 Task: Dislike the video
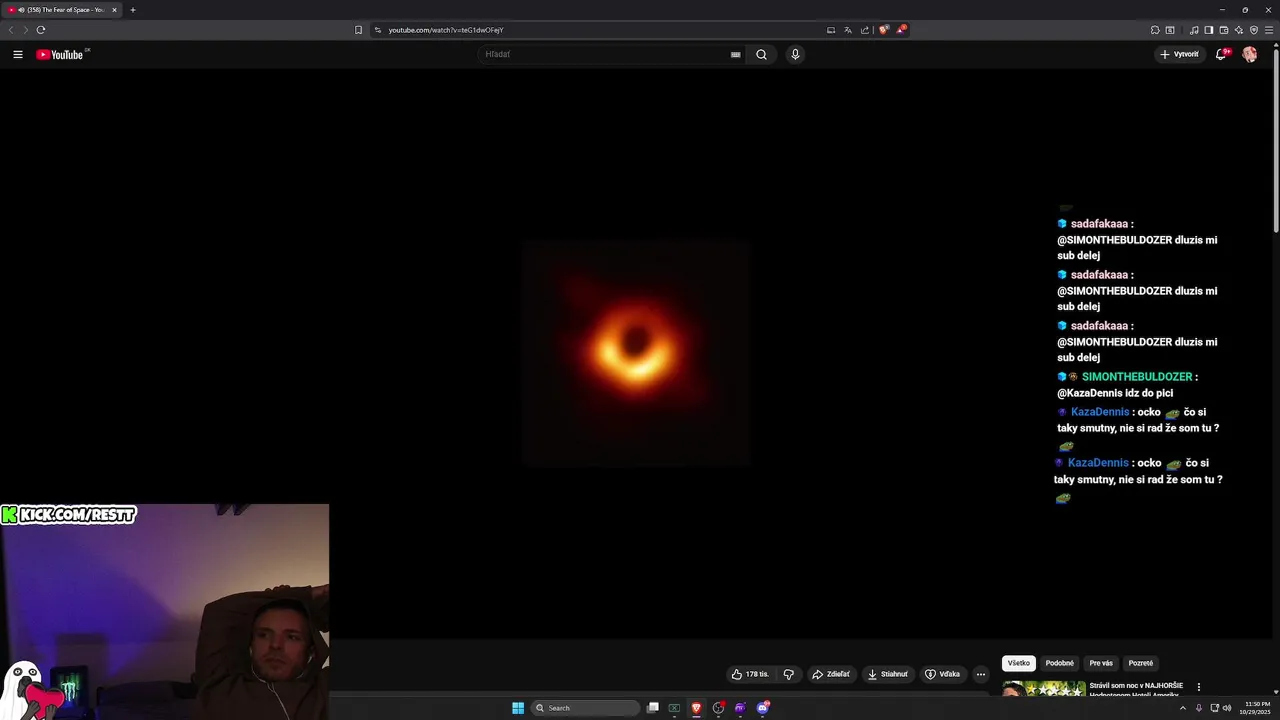(788, 674)
